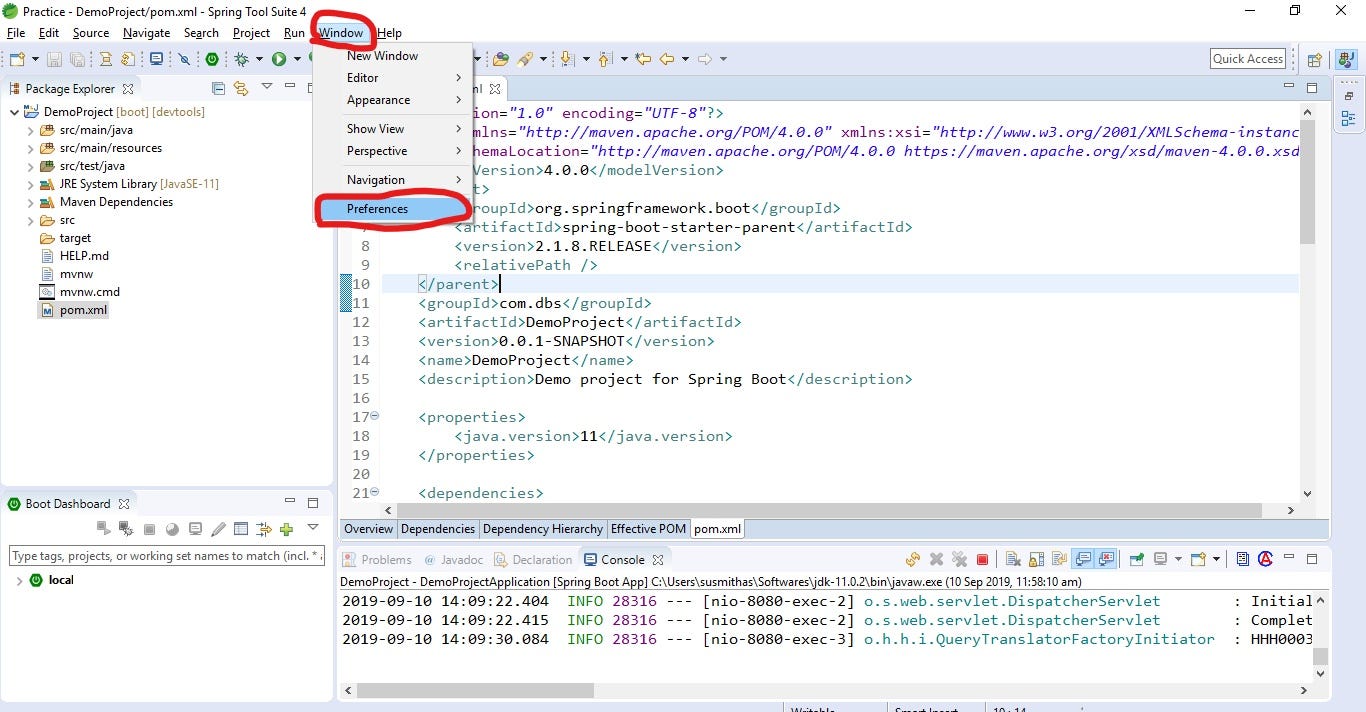
Task: Click the Restore button in right trim
Action: [x=1347, y=97]
